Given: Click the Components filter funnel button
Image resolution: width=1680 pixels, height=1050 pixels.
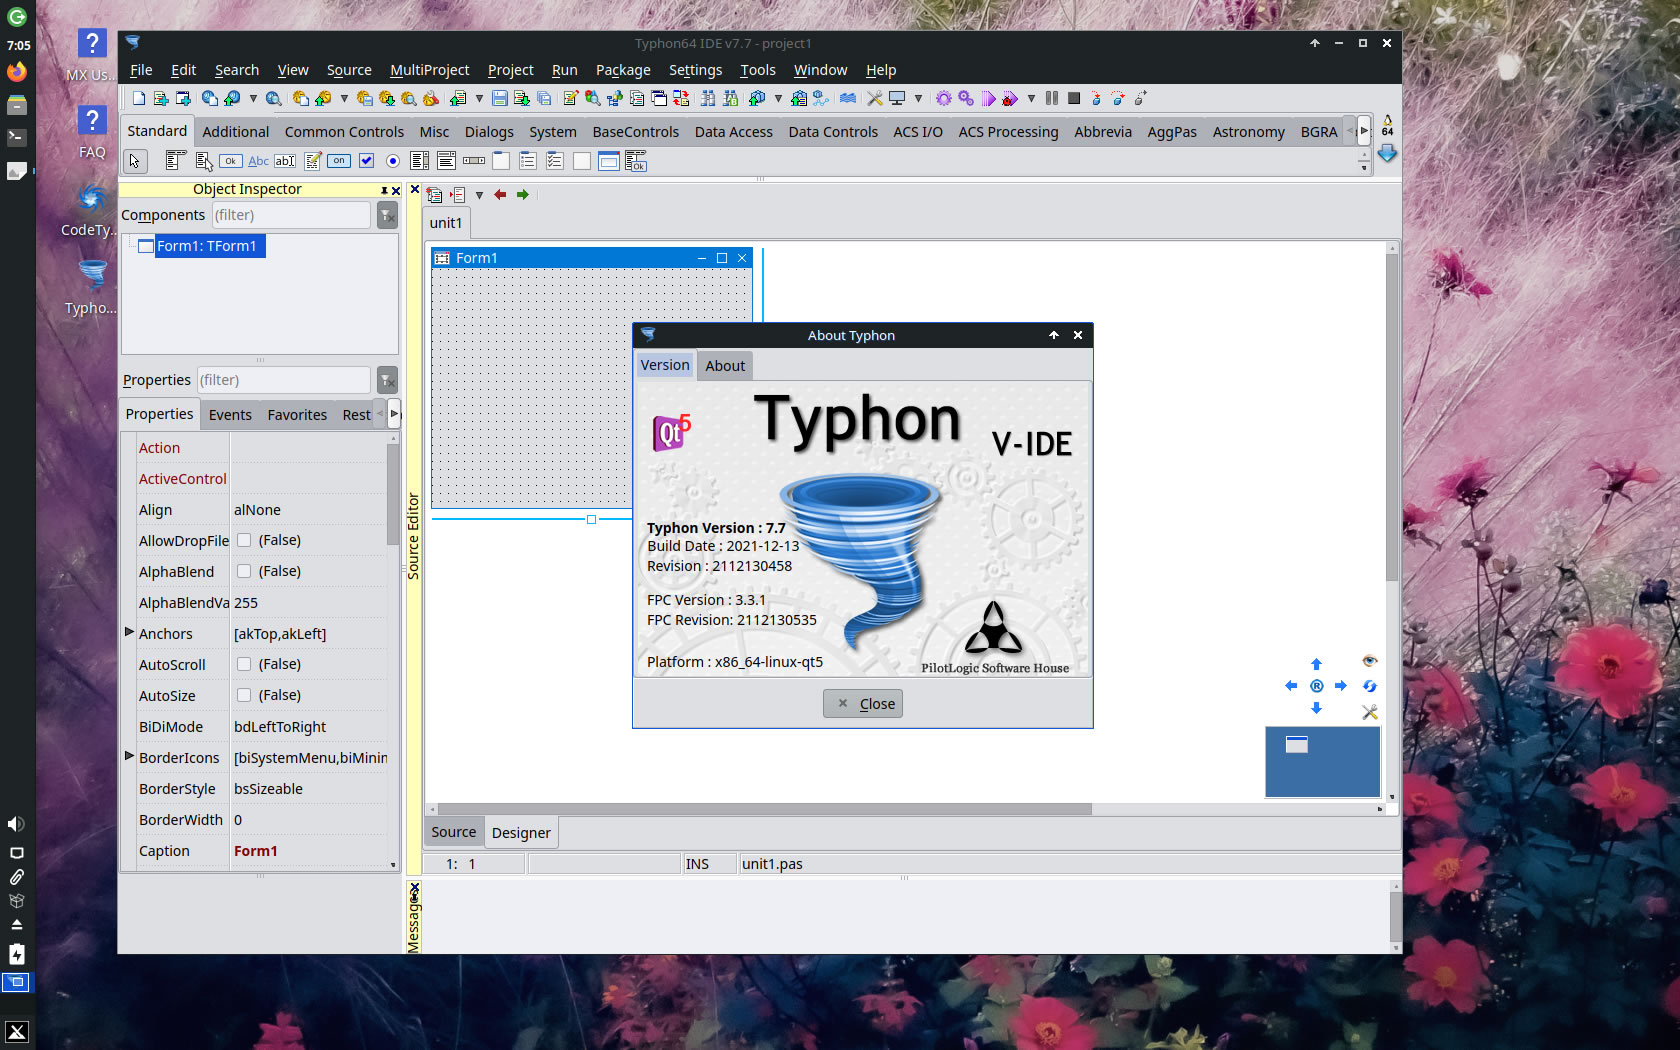Looking at the screenshot, I should (387, 215).
